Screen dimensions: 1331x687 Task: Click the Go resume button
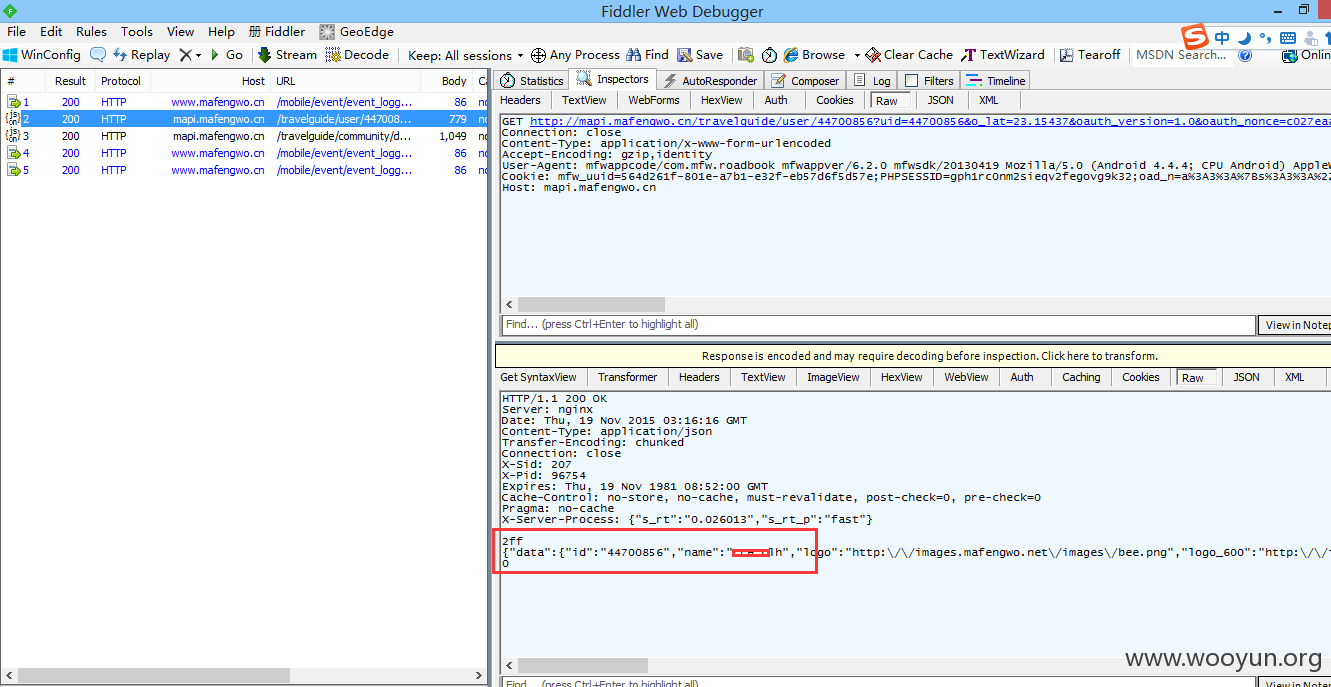click(226, 55)
